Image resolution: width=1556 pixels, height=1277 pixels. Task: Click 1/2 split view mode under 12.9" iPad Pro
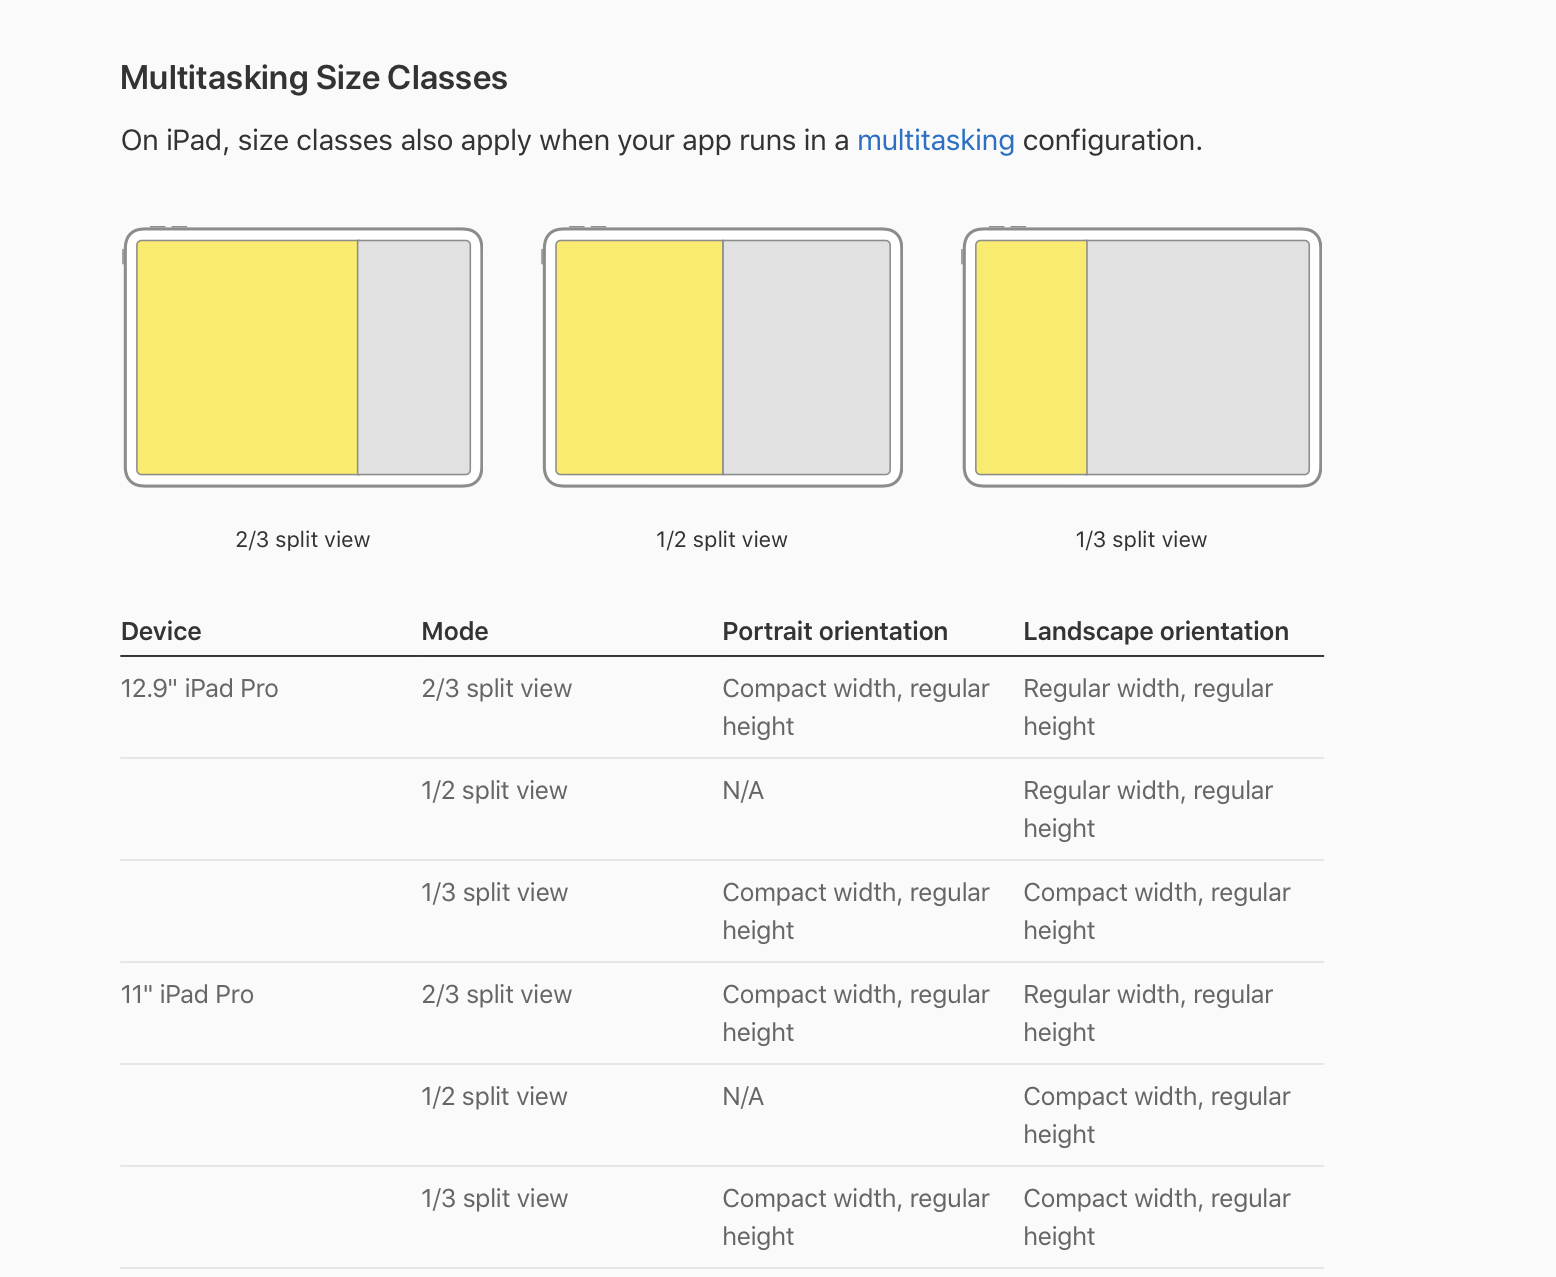coord(494,791)
